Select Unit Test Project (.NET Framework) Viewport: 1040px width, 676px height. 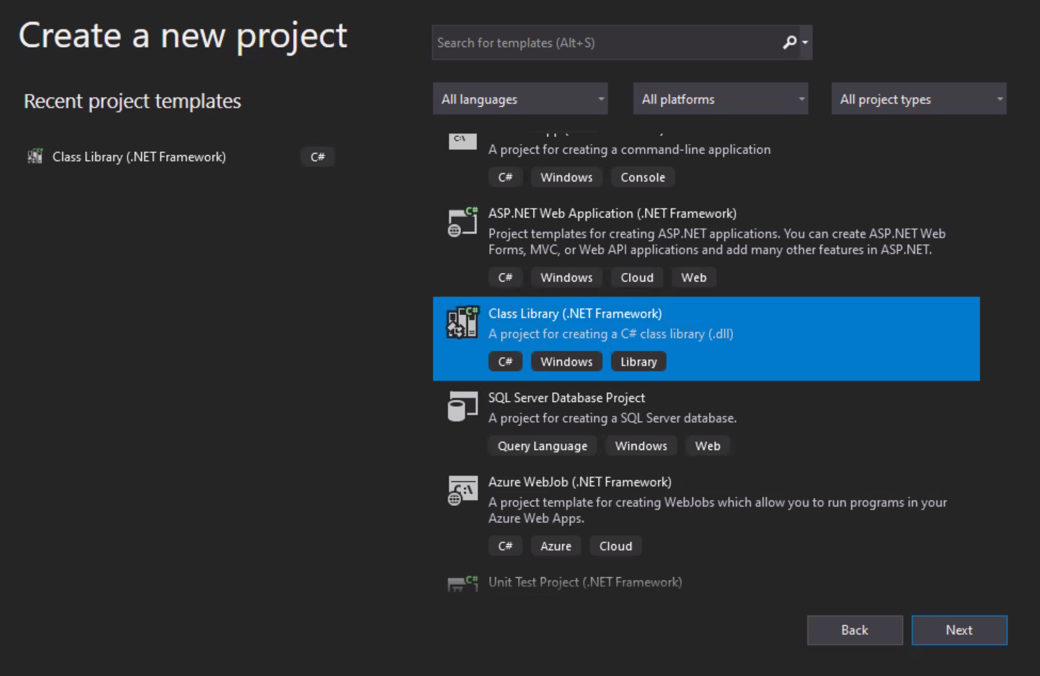pos(585,582)
